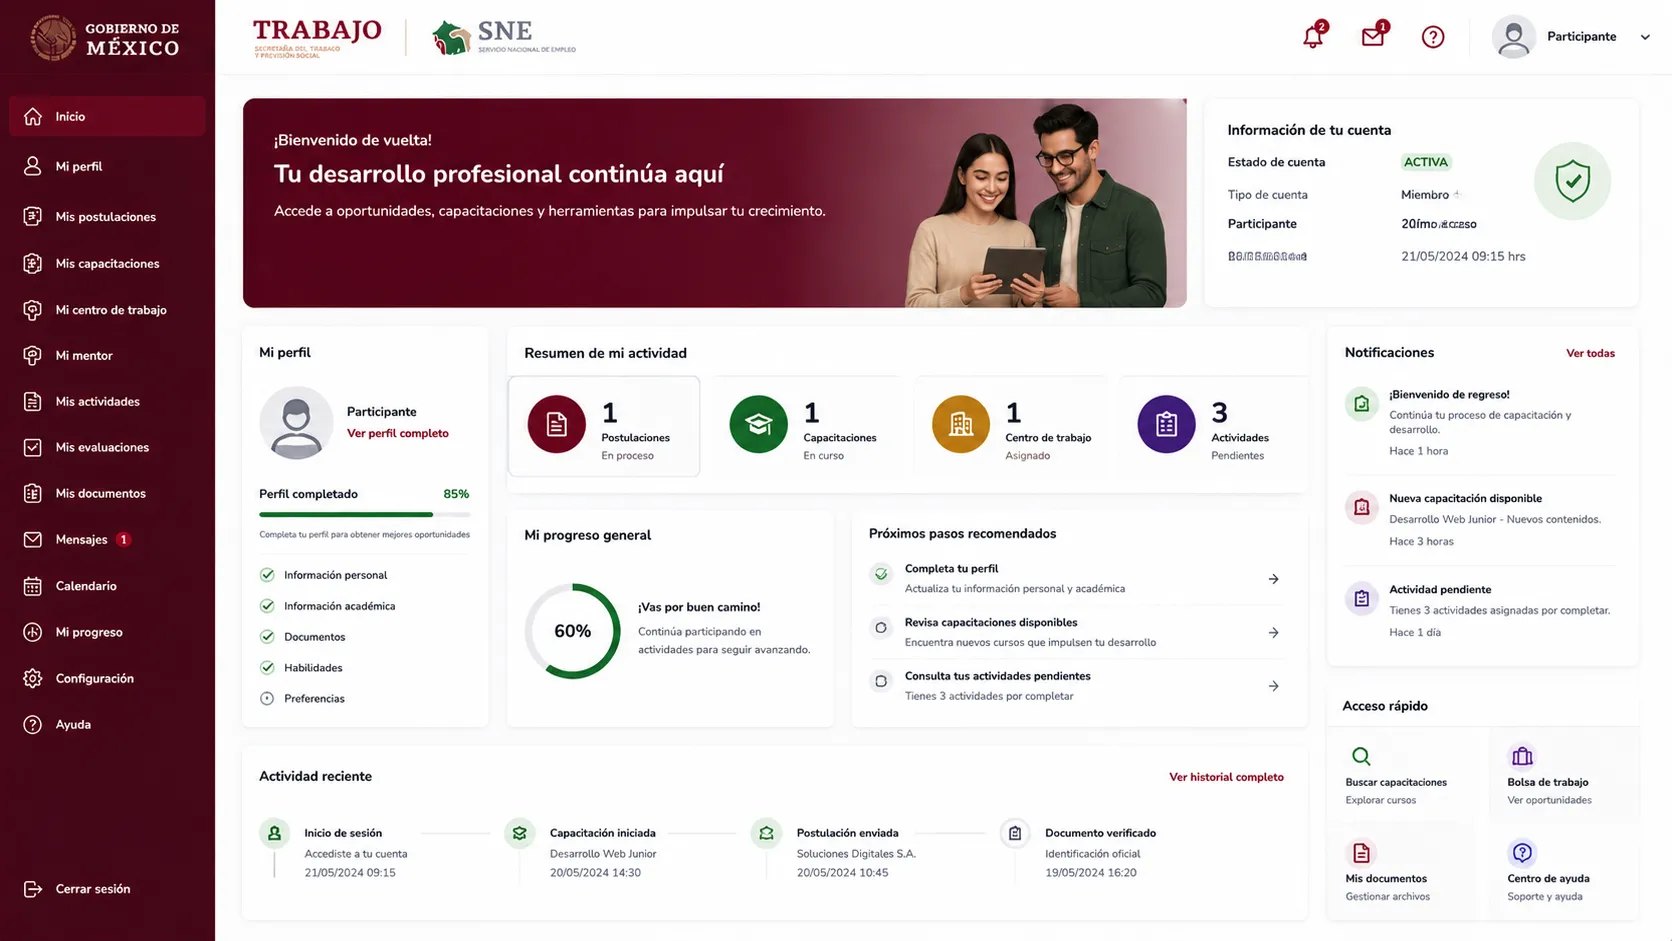Screen dimensions: 1672x941
Task: Click the arrow next to Completa tu perfil
Action: 1273,579
